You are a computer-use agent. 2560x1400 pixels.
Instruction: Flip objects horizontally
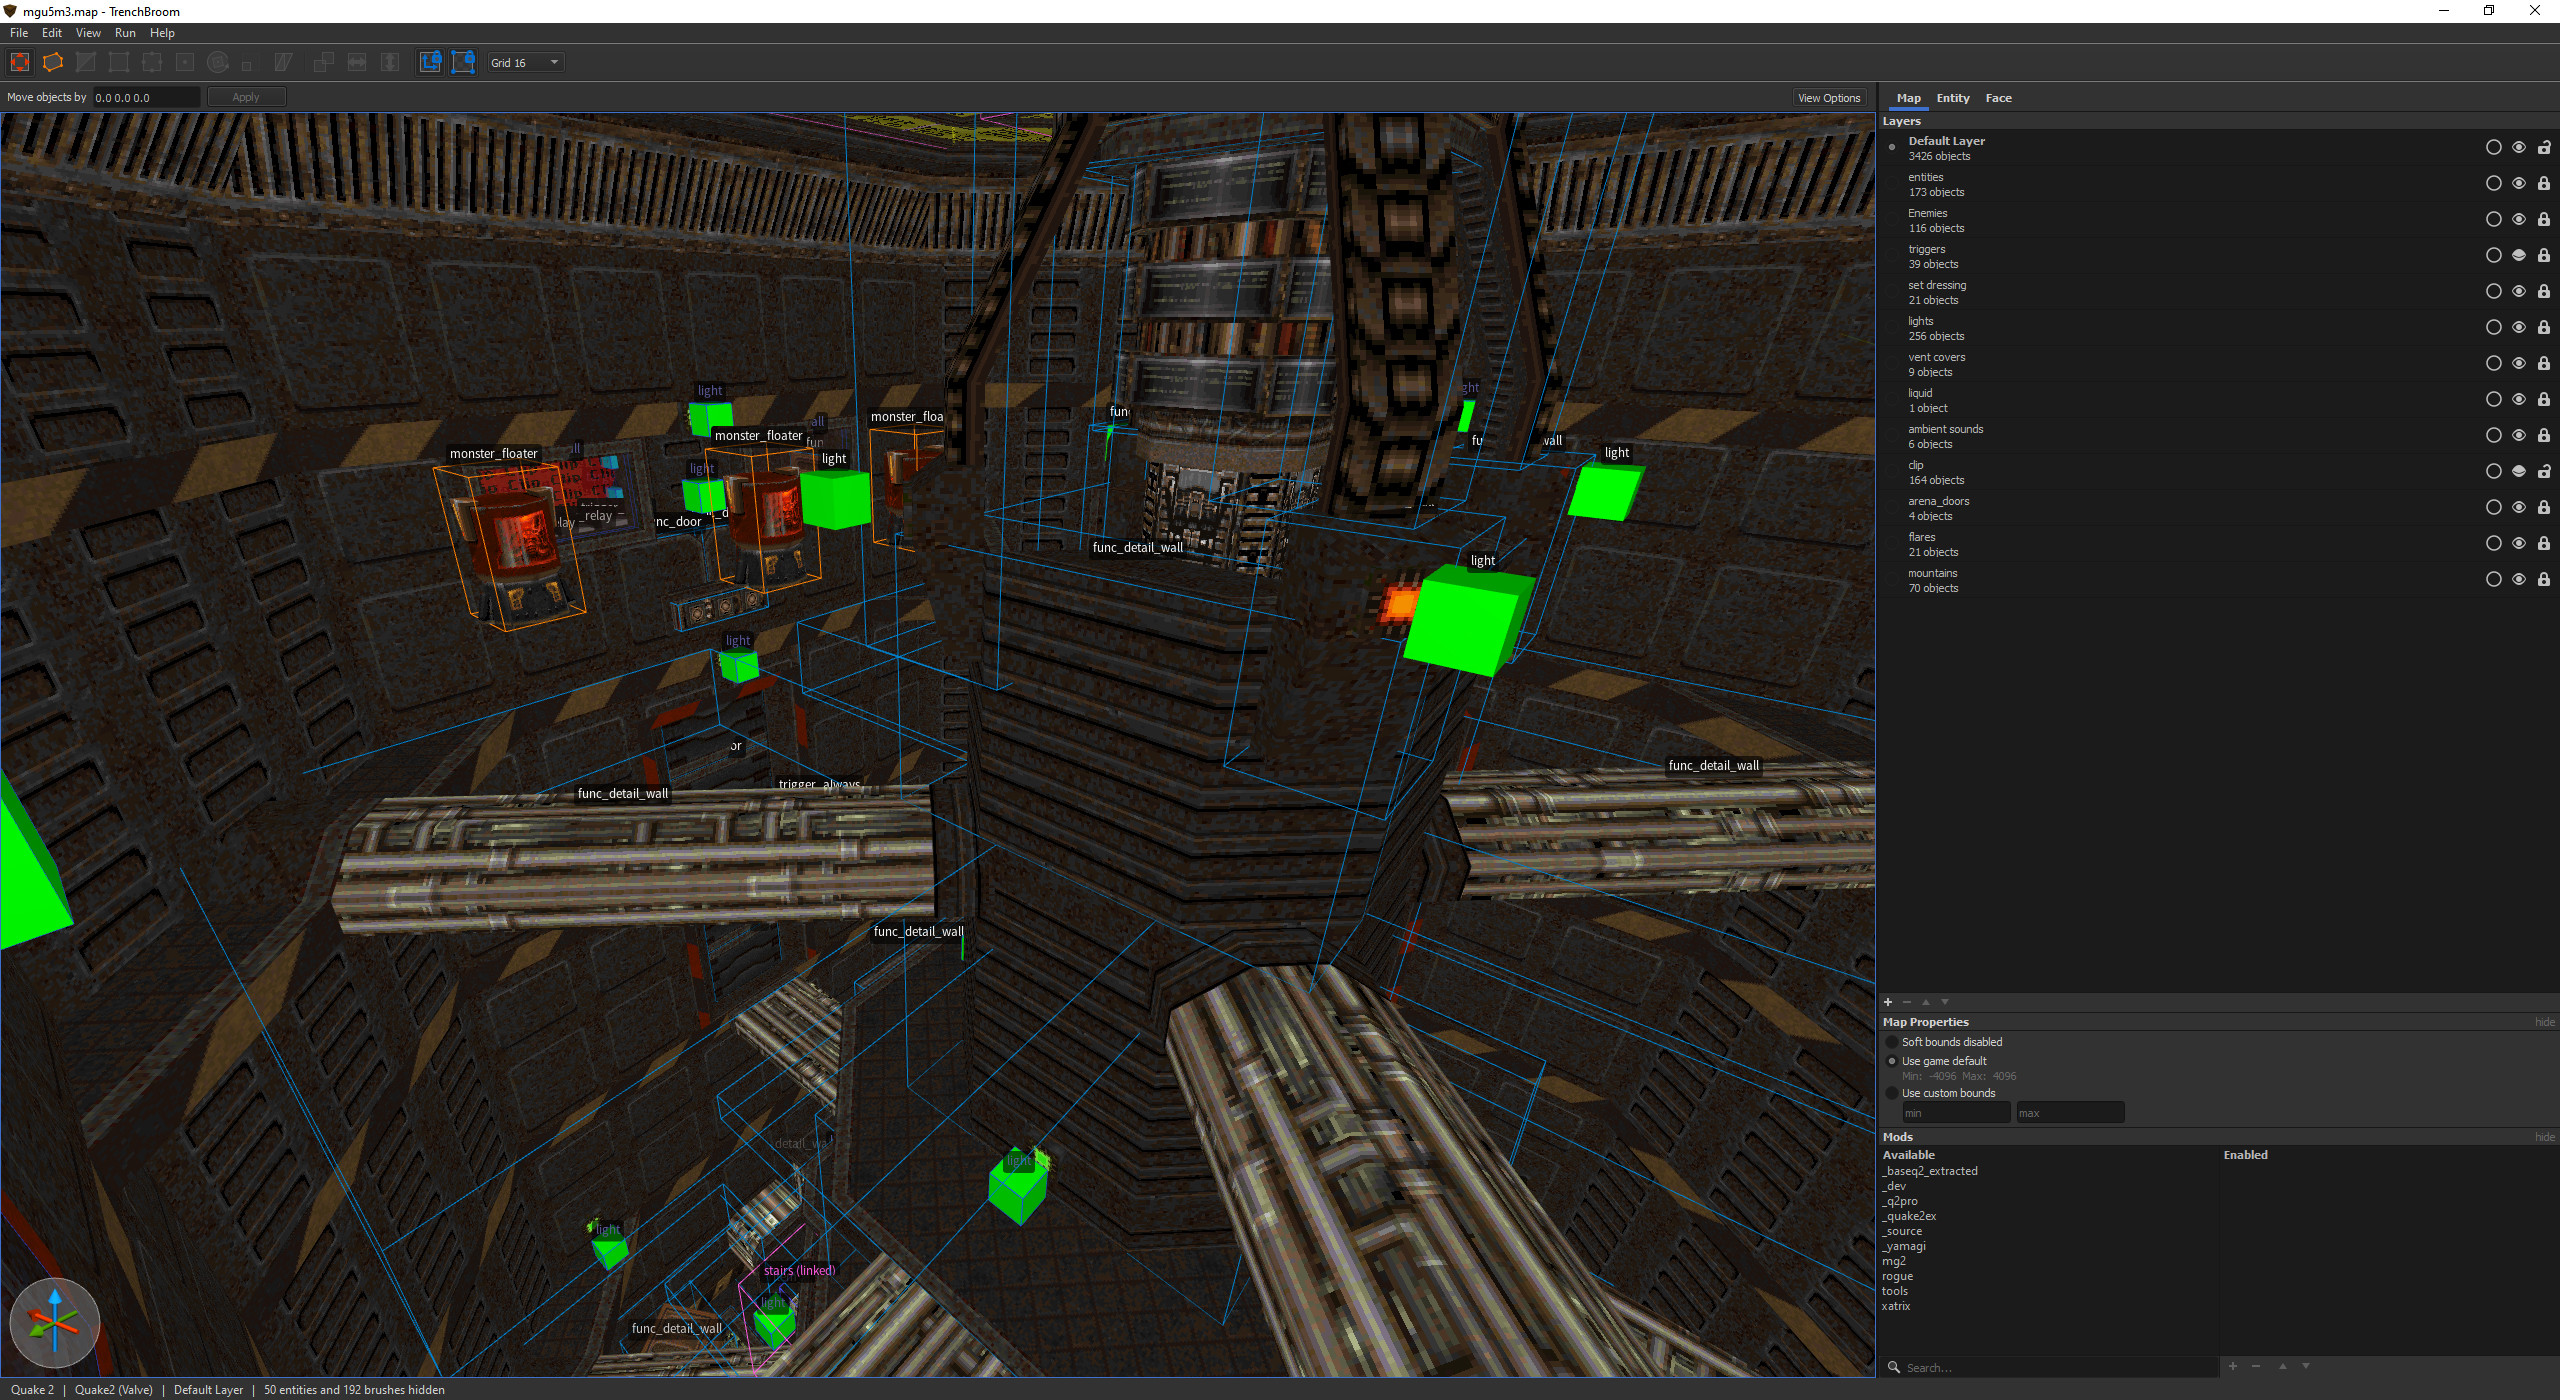click(357, 62)
